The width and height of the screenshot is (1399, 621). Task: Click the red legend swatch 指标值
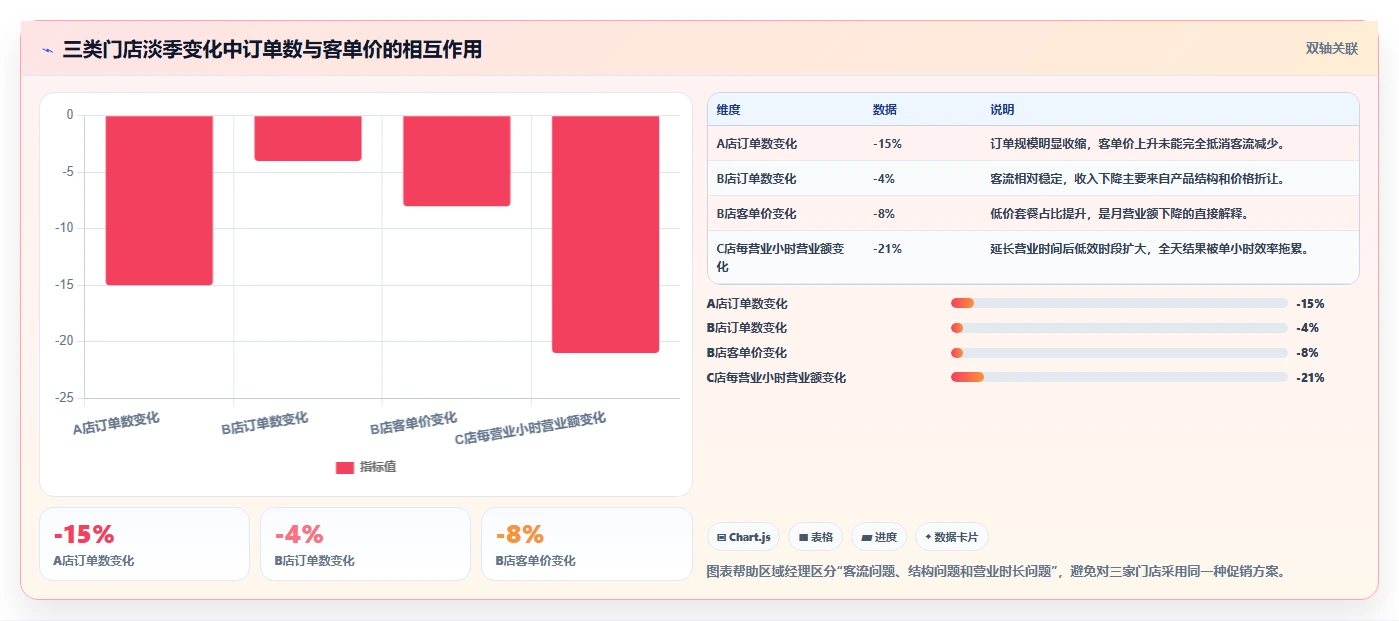click(345, 467)
